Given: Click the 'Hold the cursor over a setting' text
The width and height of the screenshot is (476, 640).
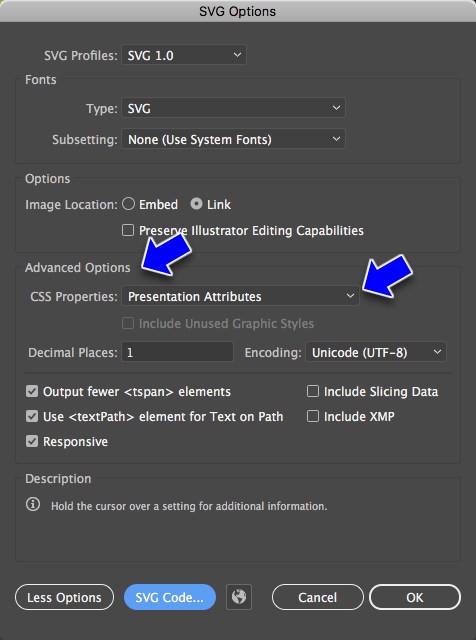Looking at the screenshot, I should [189, 506].
